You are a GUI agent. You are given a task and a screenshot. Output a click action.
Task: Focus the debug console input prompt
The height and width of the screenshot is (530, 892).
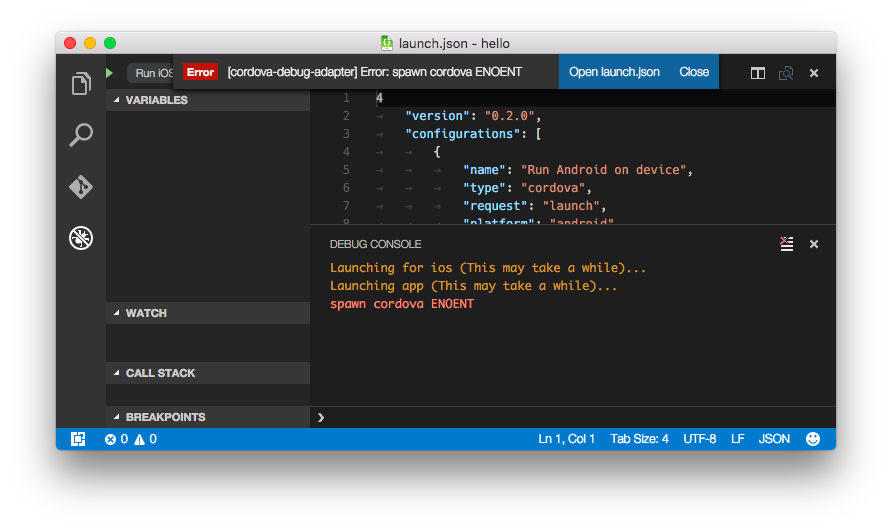575,417
